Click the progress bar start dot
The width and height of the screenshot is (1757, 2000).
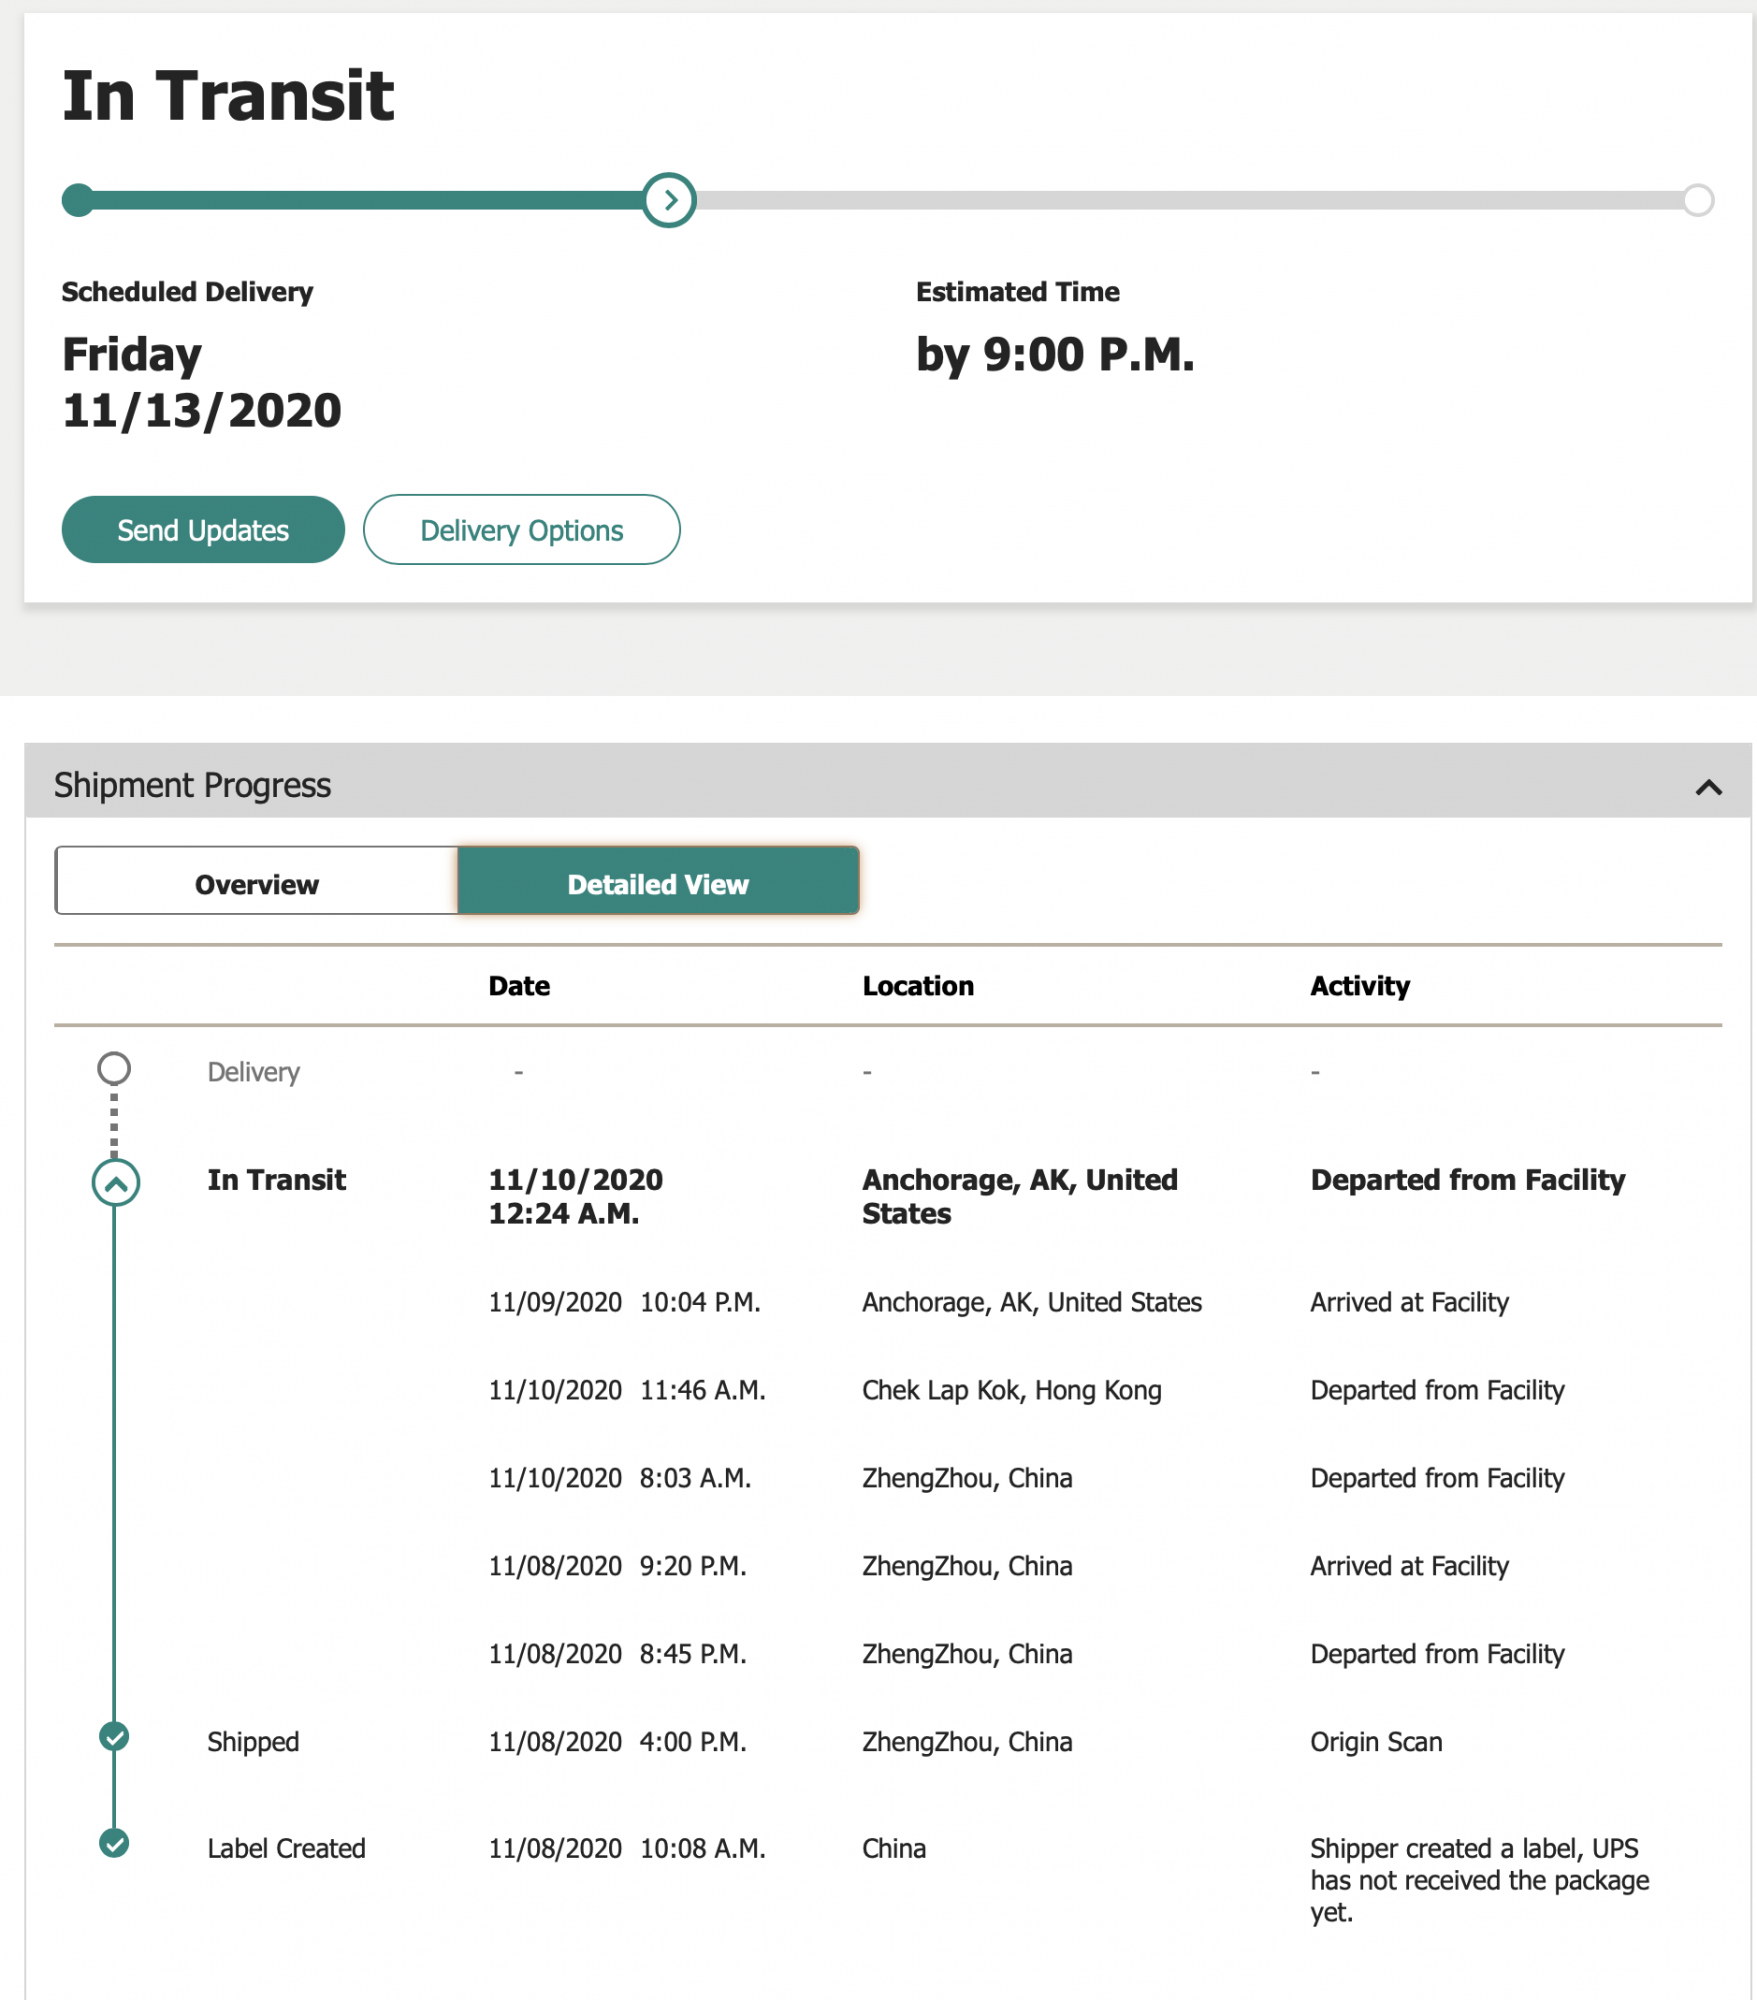click(78, 200)
